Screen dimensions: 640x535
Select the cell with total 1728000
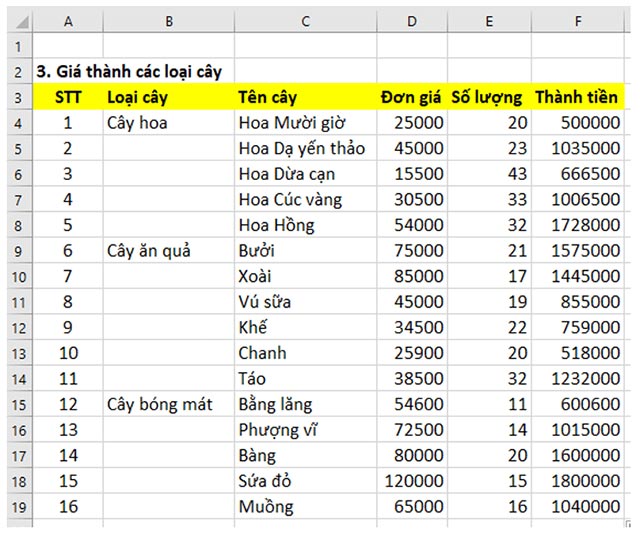[x=579, y=225]
